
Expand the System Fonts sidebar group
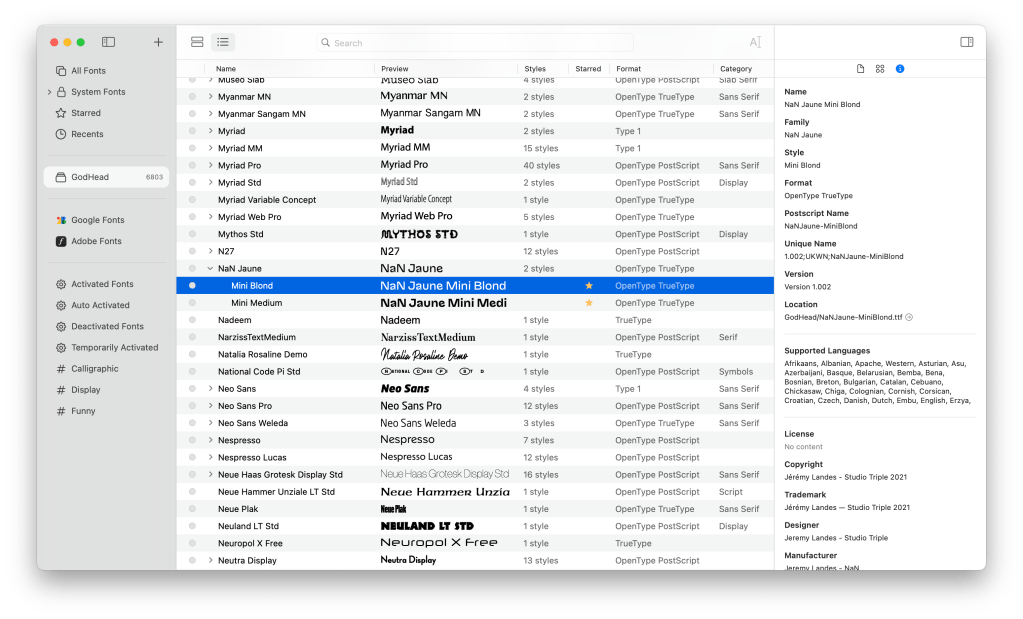pyautogui.click(x=49, y=92)
